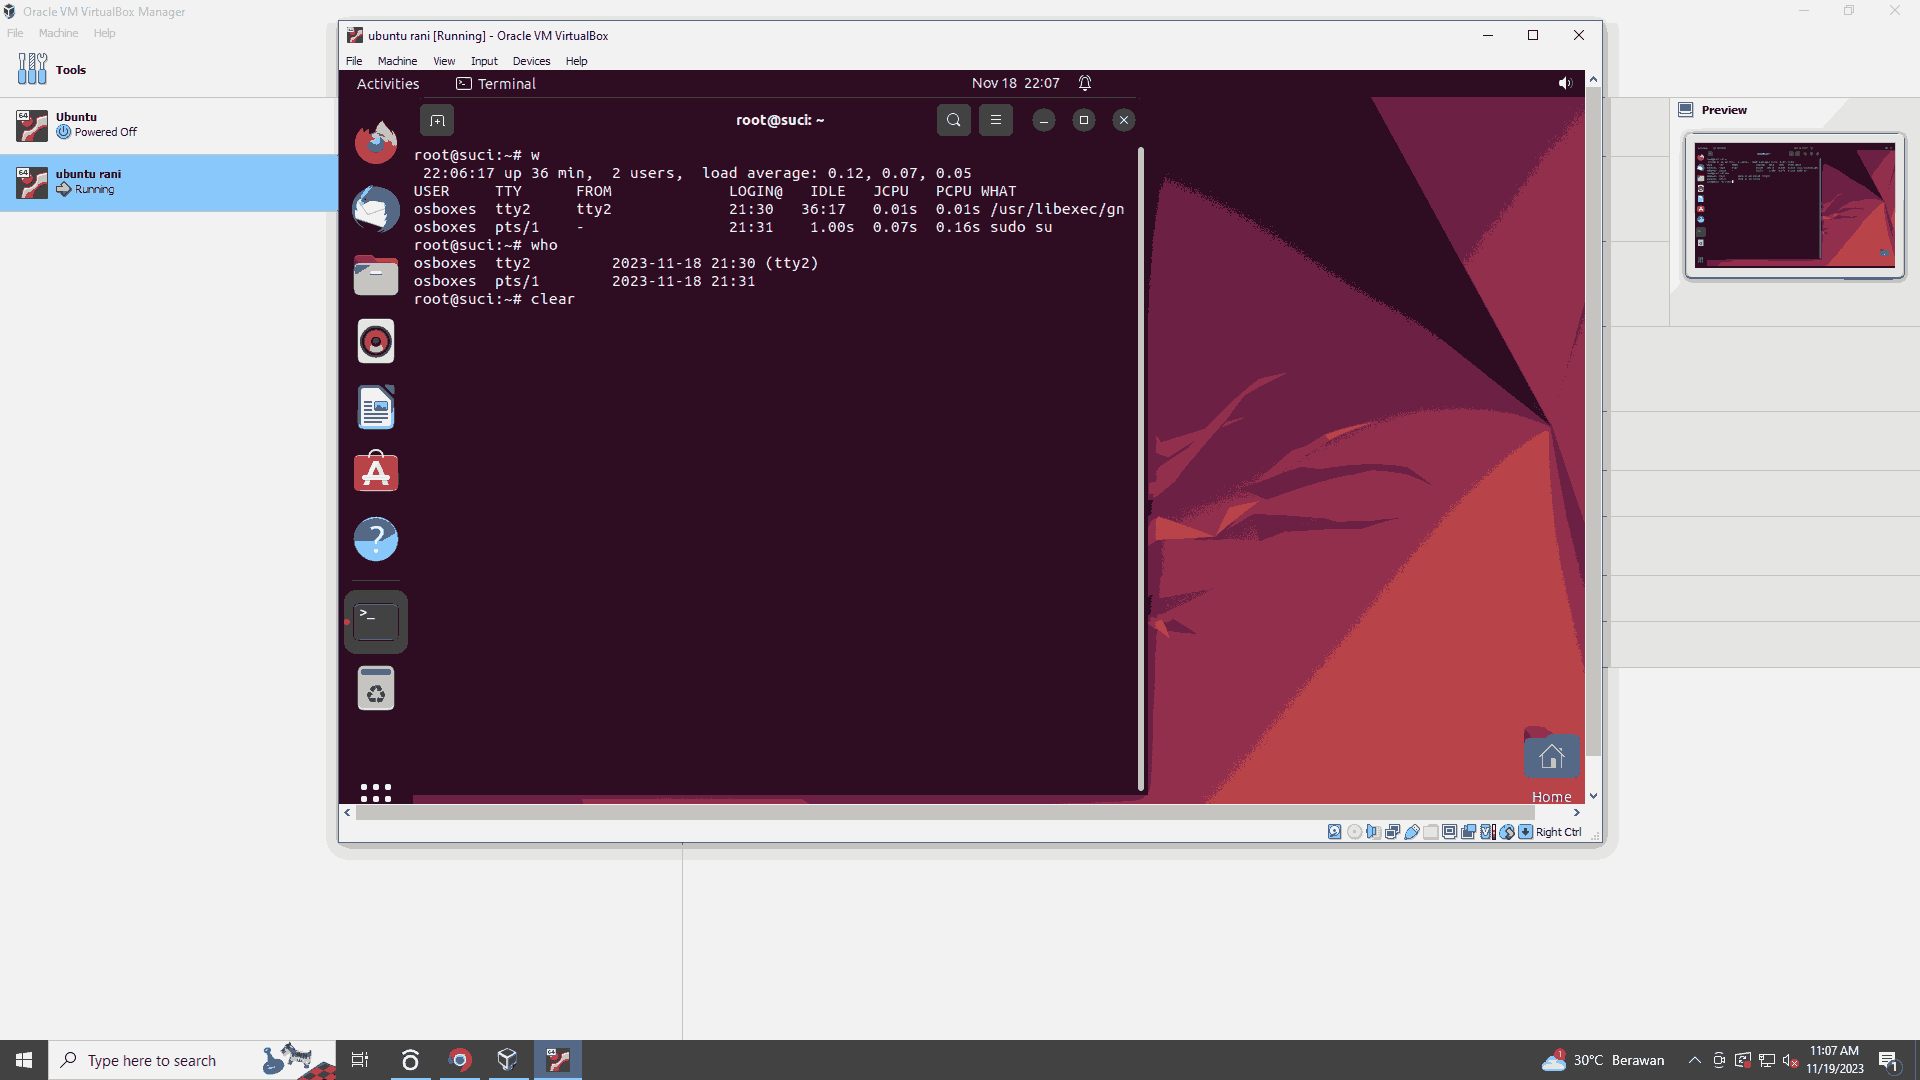Screen dimensions: 1920x1080
Task: Open the Files manager dock icon
Action: pos(376,275)
